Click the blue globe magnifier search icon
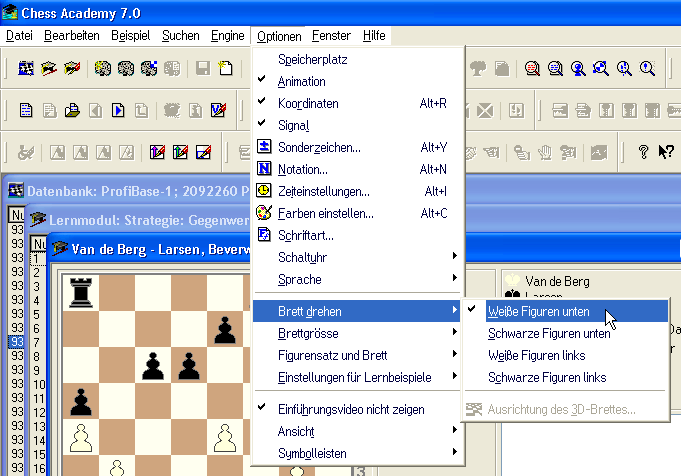This screenshot has width=681, height=476. coord(555,68)
